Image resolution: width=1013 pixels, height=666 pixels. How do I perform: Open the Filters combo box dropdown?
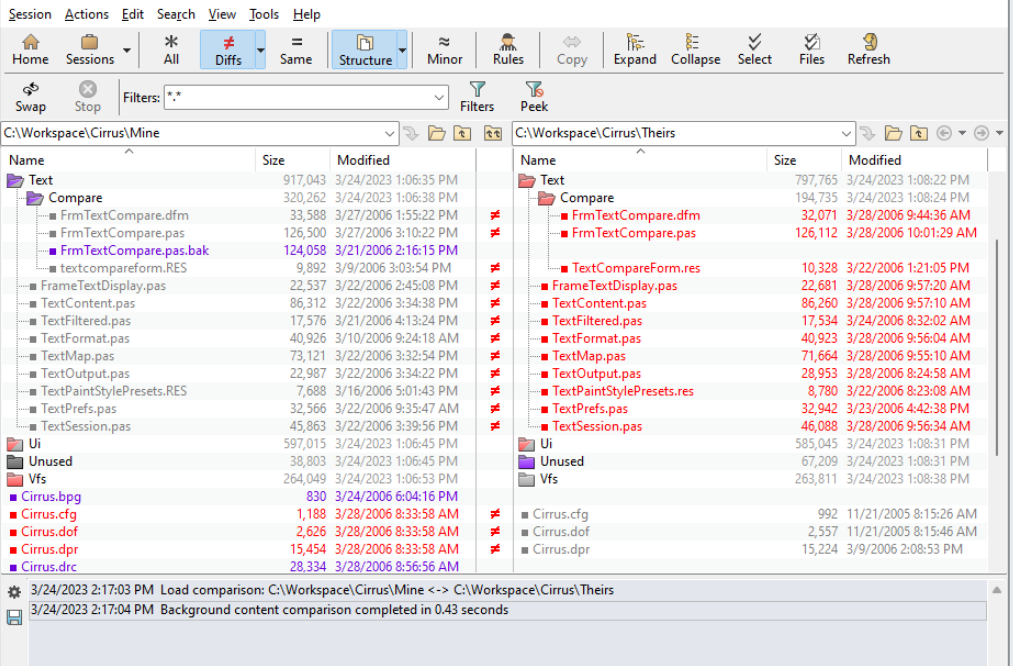[440, 97]
